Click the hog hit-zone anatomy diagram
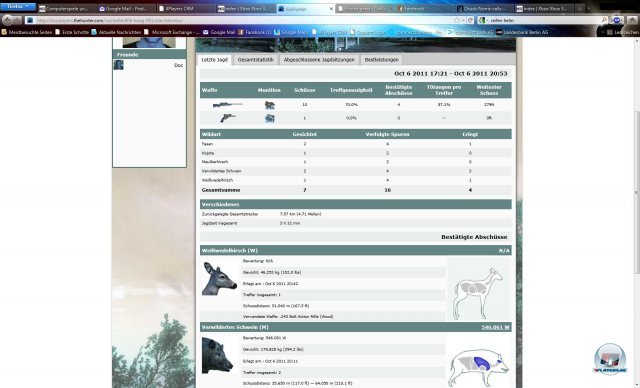 478,368
